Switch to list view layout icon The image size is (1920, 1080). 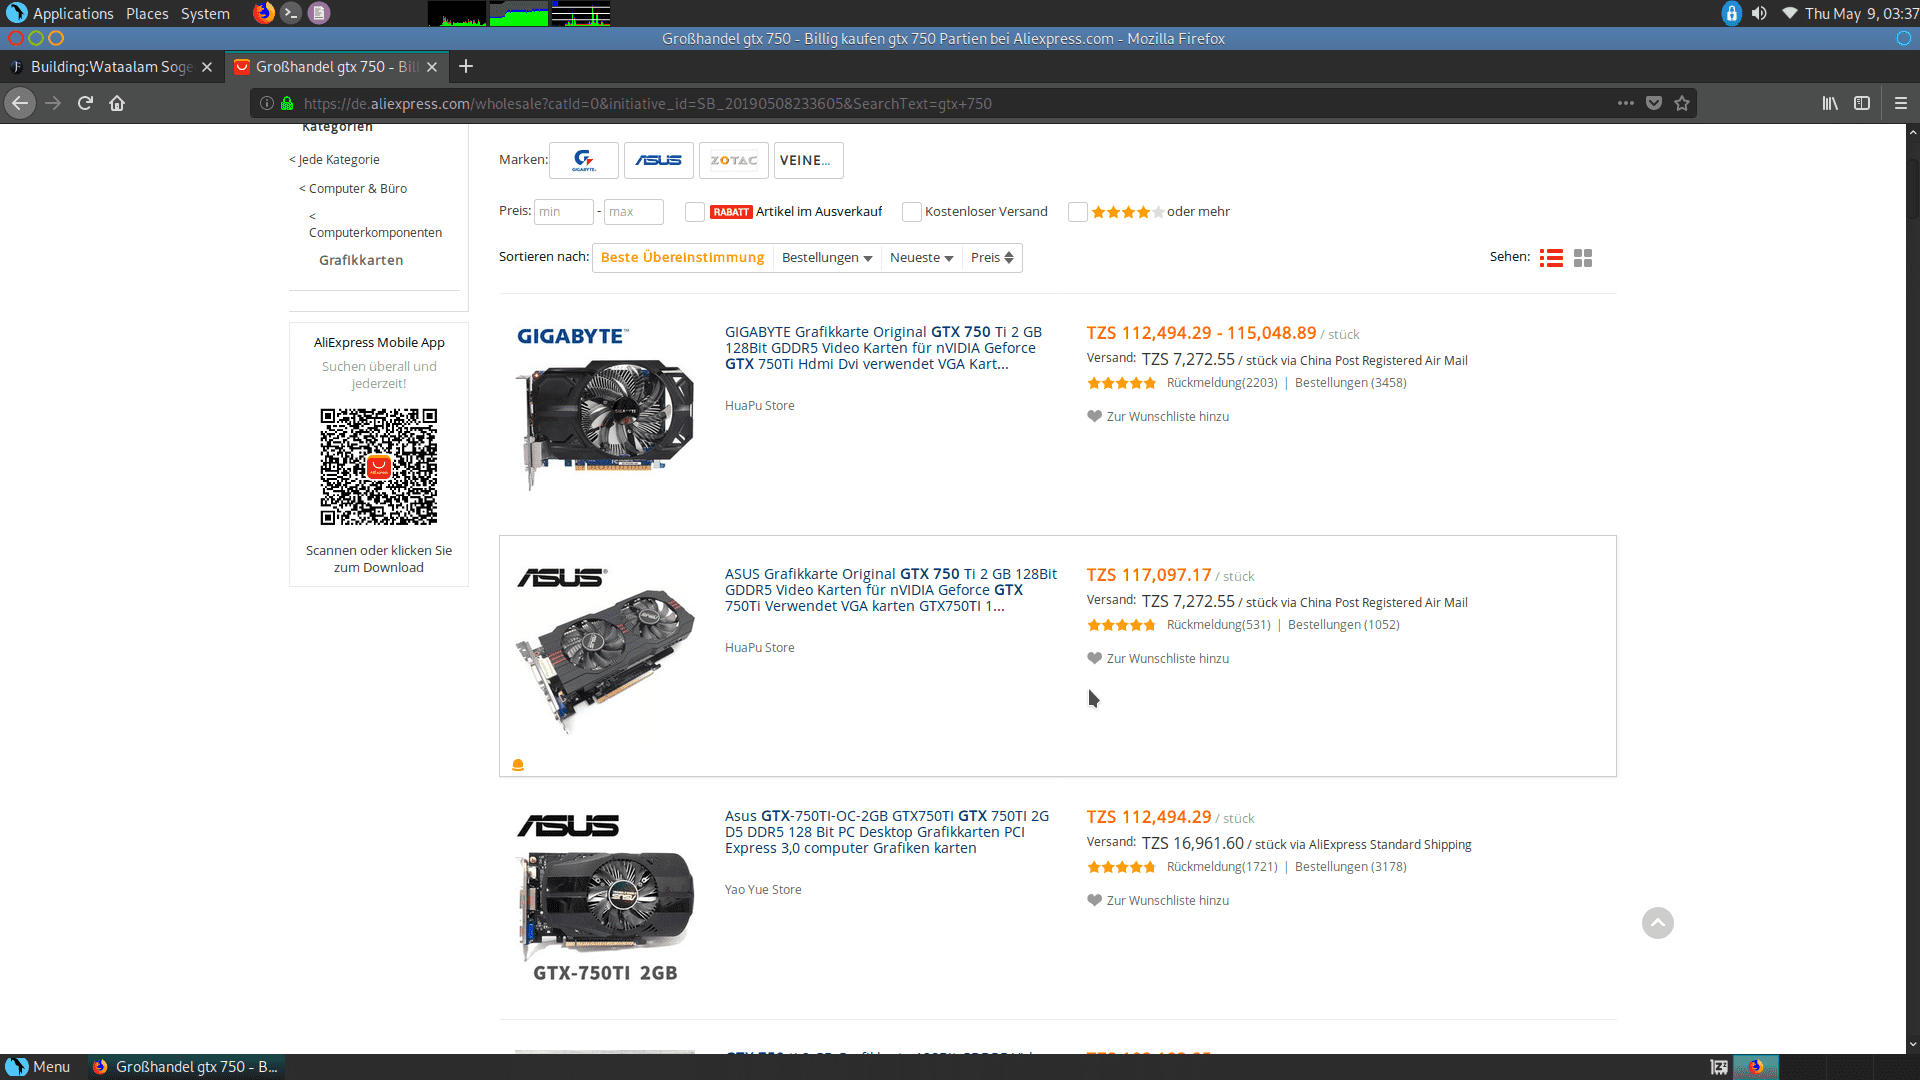(1551, 258)
